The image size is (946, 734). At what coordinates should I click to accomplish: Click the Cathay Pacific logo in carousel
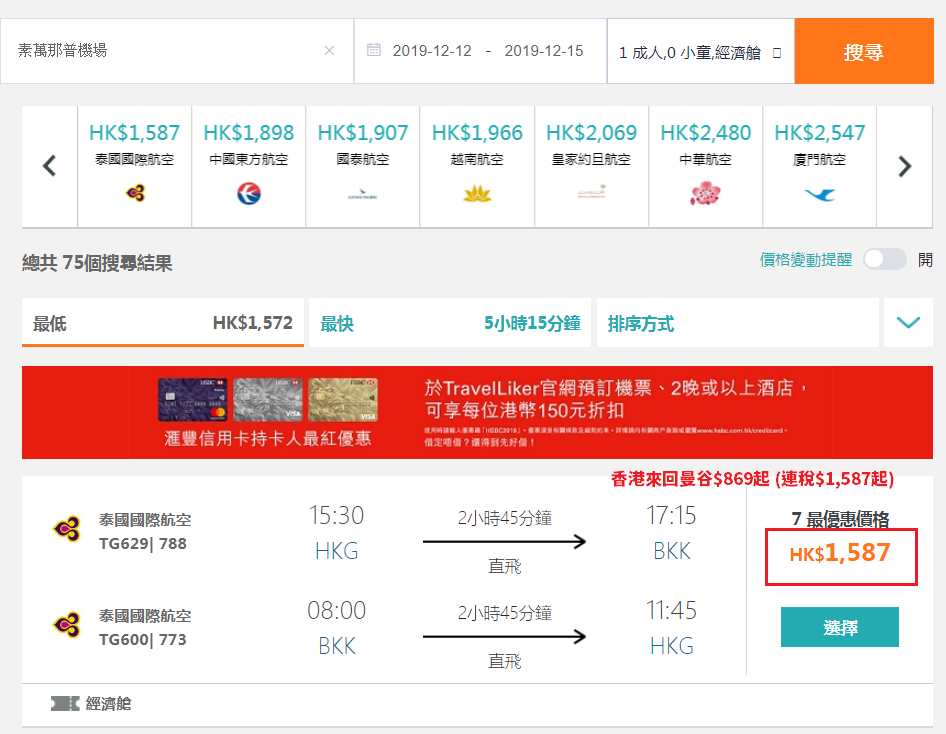click(x=363, y=194)
